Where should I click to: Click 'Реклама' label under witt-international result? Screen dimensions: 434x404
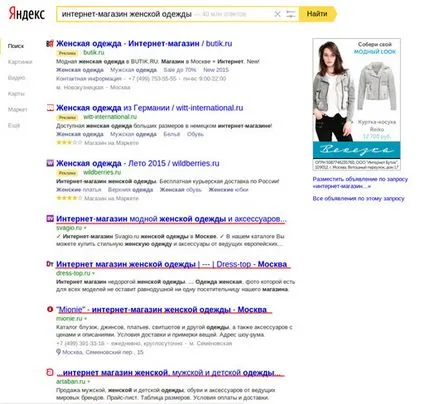(x=67, y=117)
